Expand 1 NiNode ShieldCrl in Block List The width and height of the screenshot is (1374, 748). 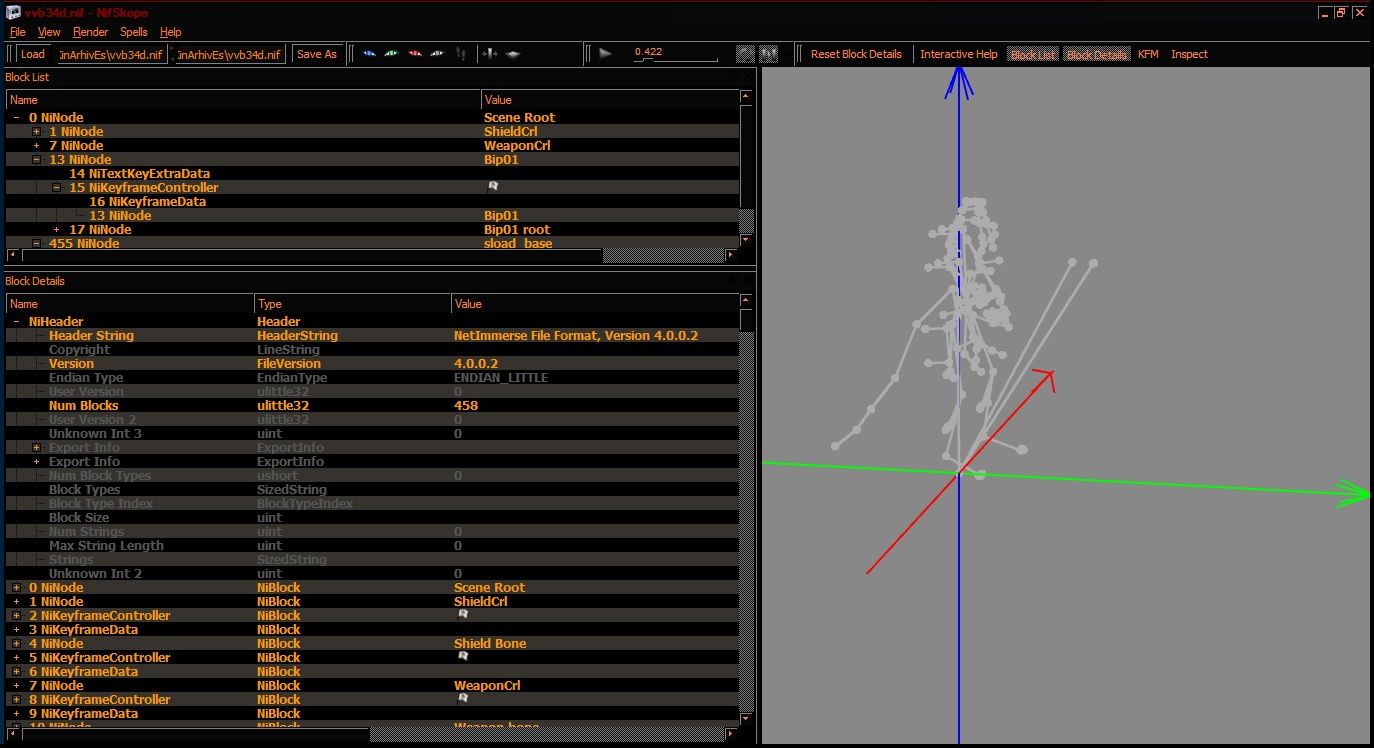click(37, 132)
